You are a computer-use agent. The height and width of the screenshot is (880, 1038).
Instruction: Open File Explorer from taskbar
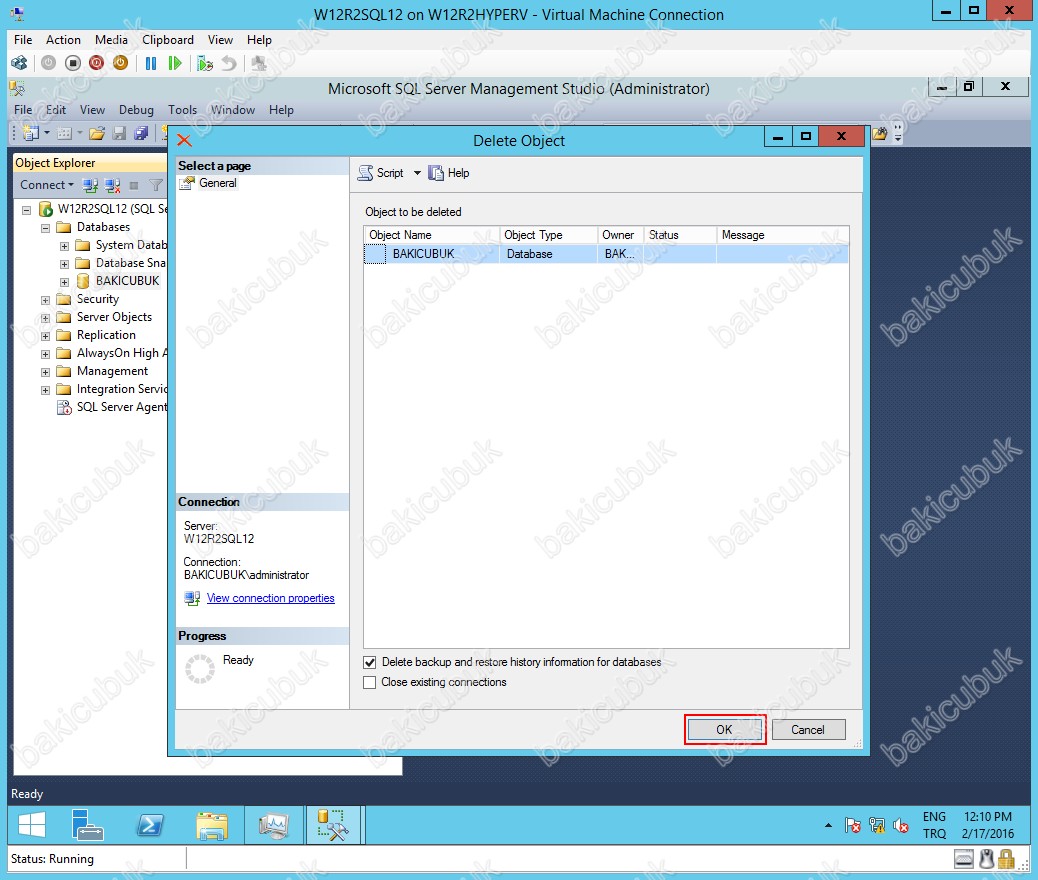(x=212, y=825)
